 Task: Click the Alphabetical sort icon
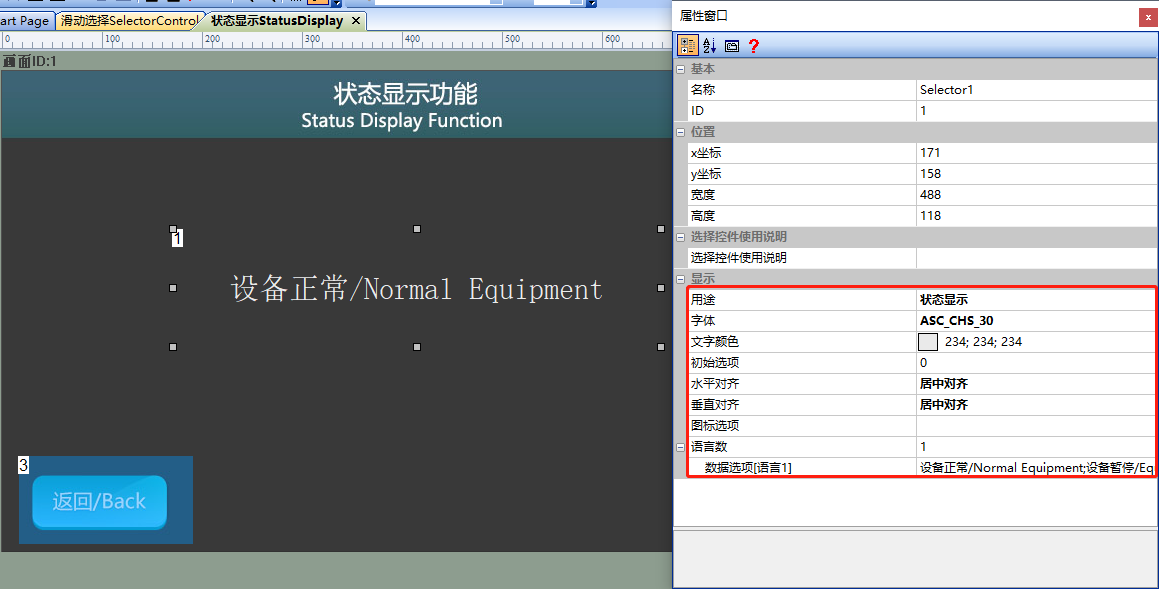710,46
